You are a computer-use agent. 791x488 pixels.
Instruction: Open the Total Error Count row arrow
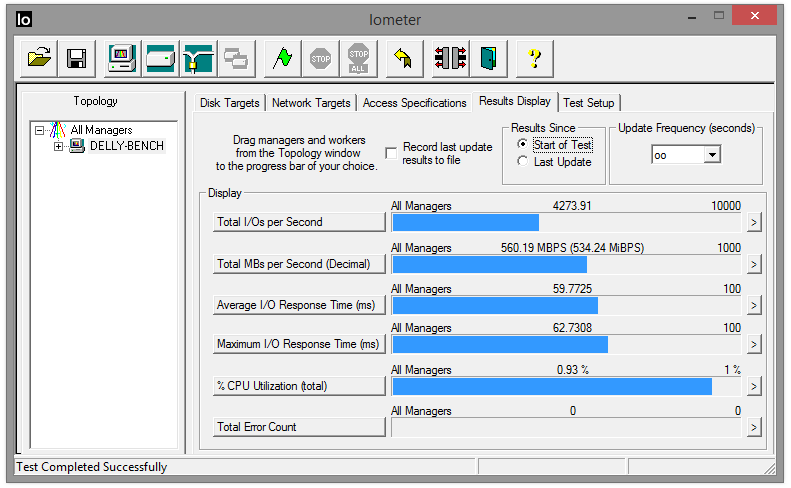click(754, 427)
